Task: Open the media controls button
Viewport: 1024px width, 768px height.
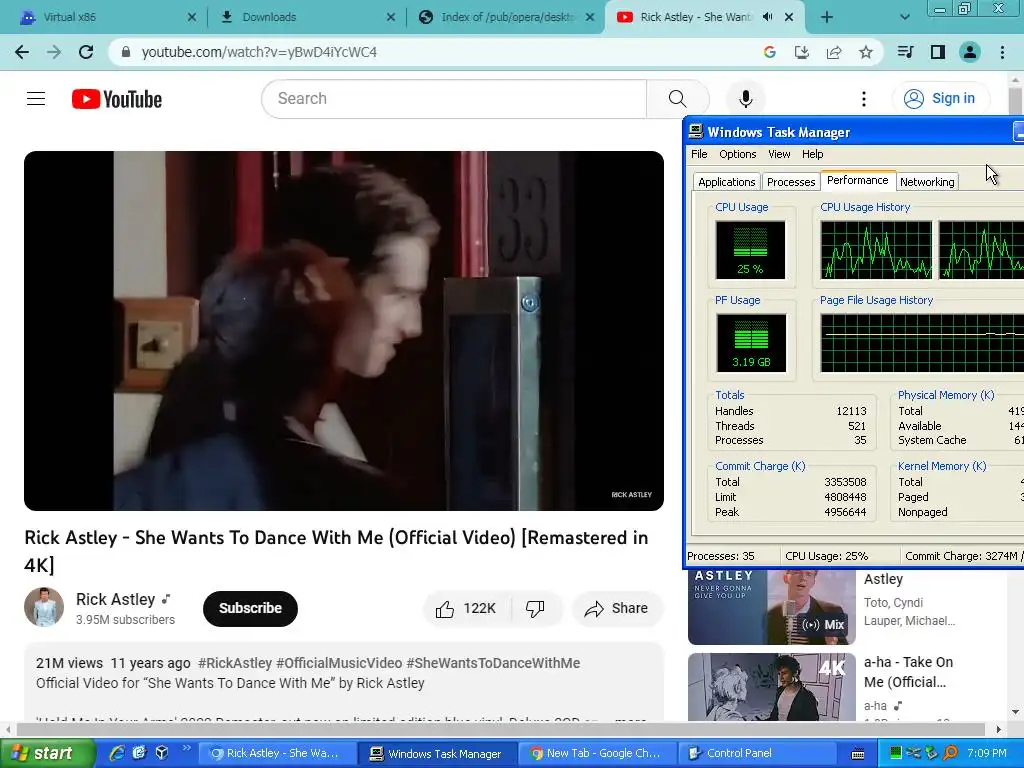Action: (x=905, y=52)
